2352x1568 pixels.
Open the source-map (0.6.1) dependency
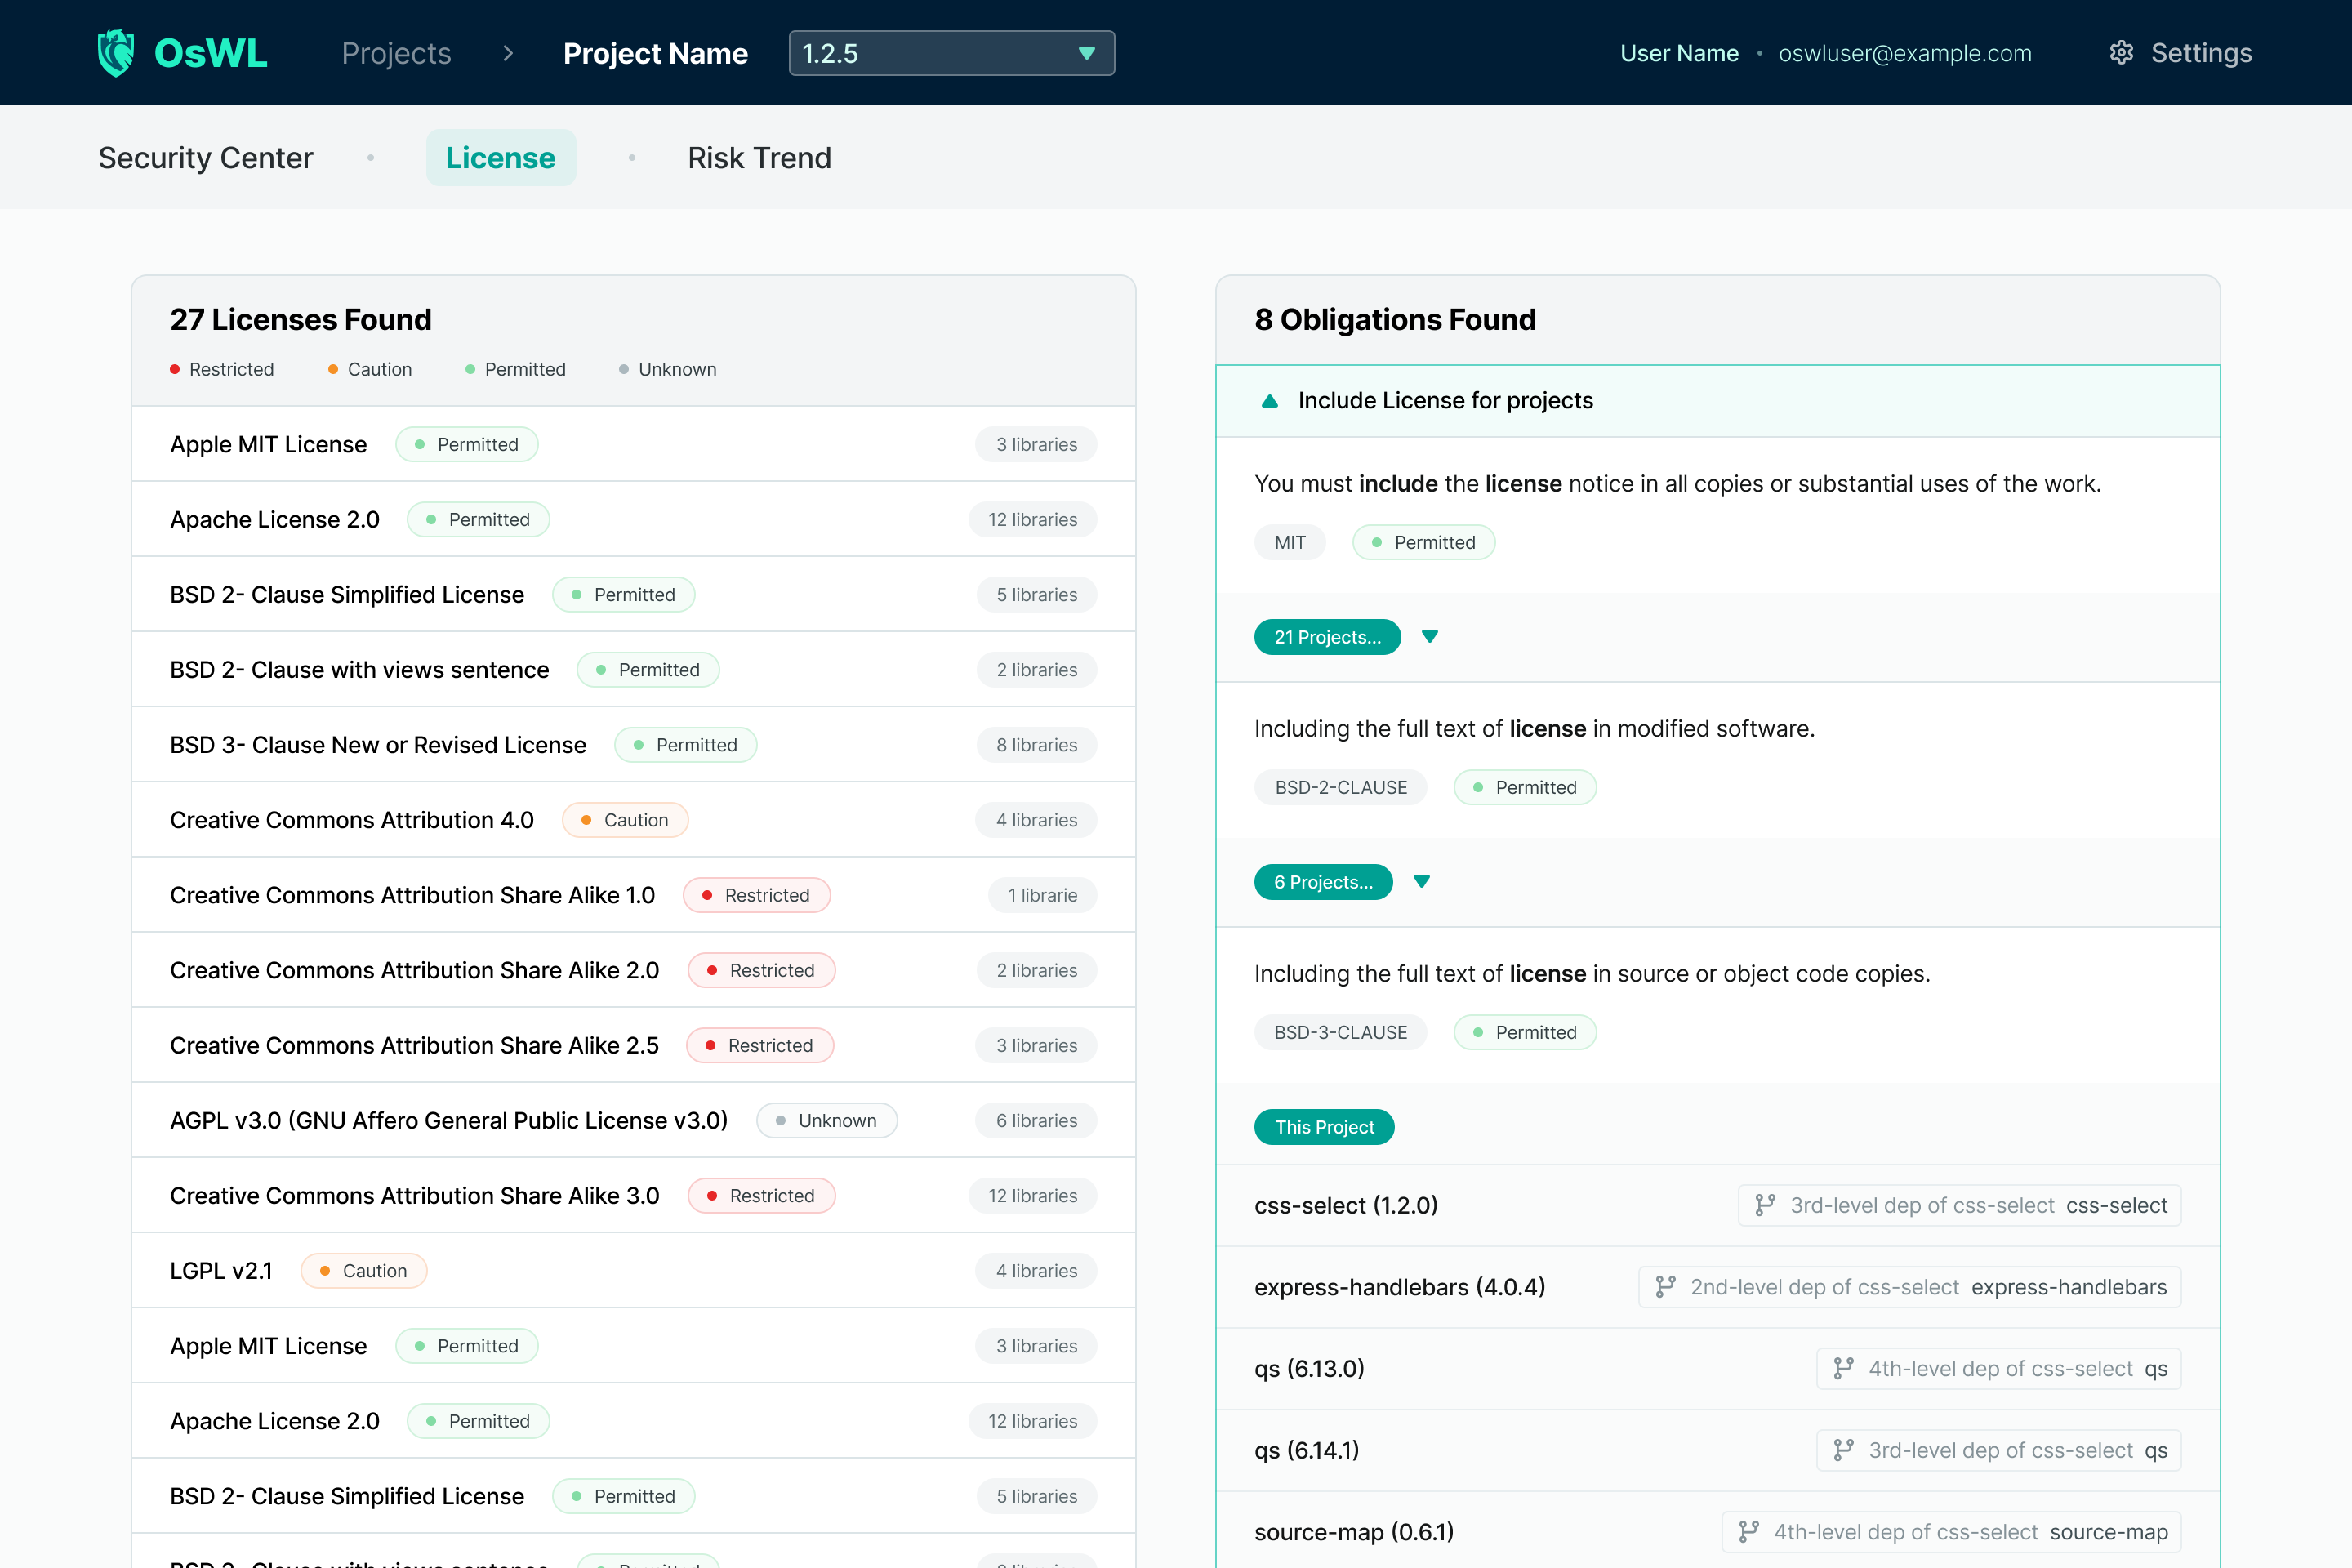[1718, 1532]
